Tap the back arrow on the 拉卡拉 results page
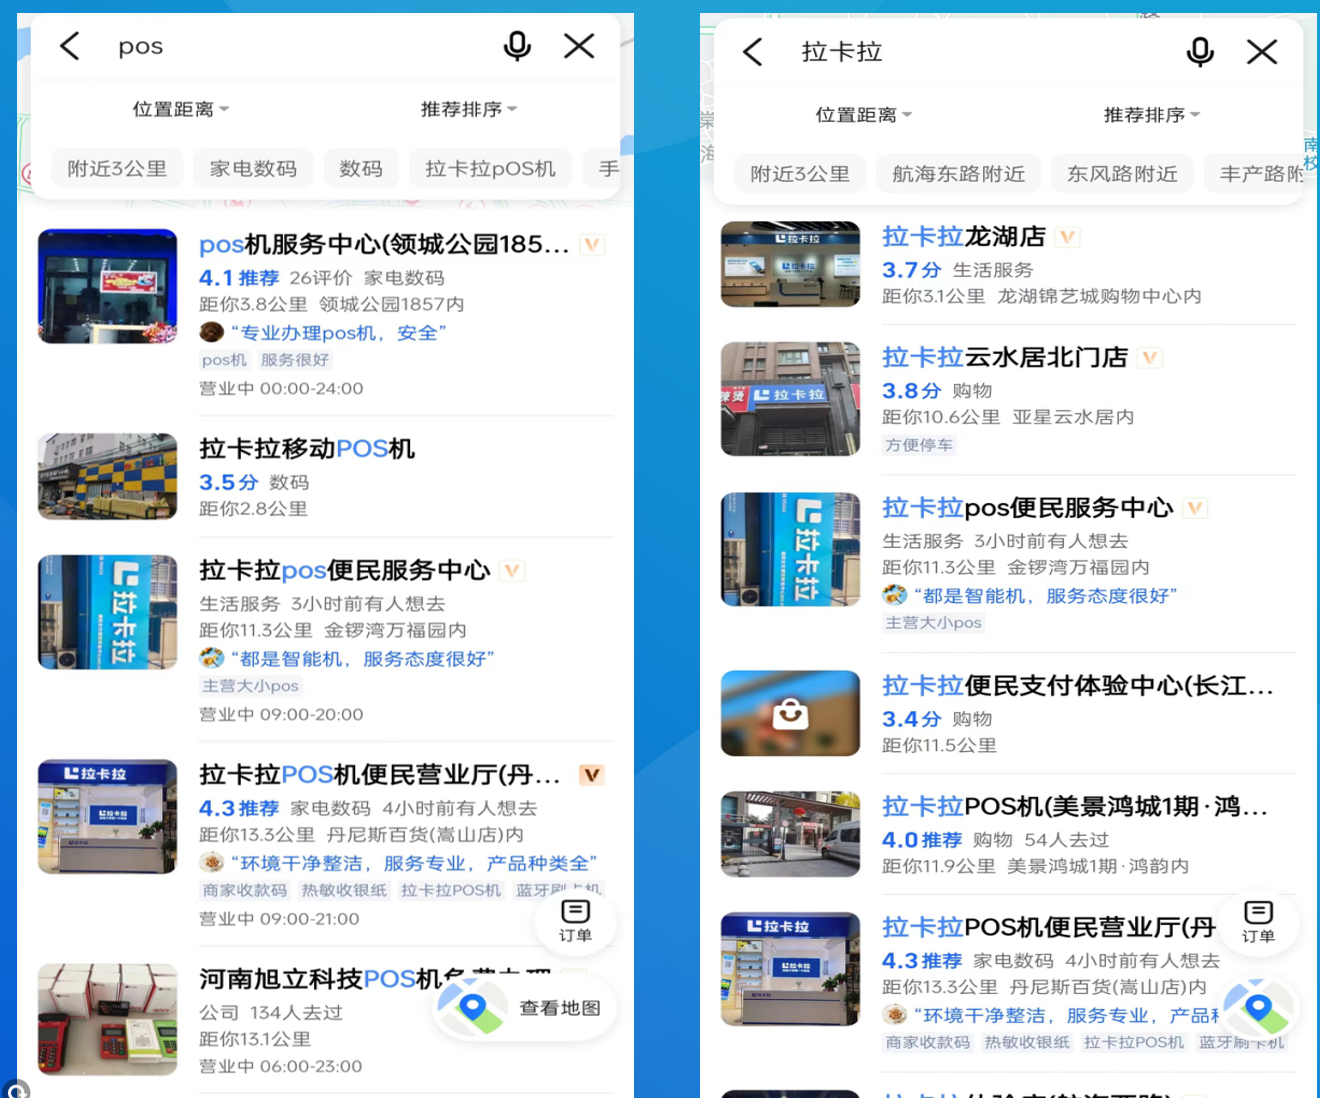Image resolution: width=1320 pixels, height=1098 pixels. pos(752,51)
